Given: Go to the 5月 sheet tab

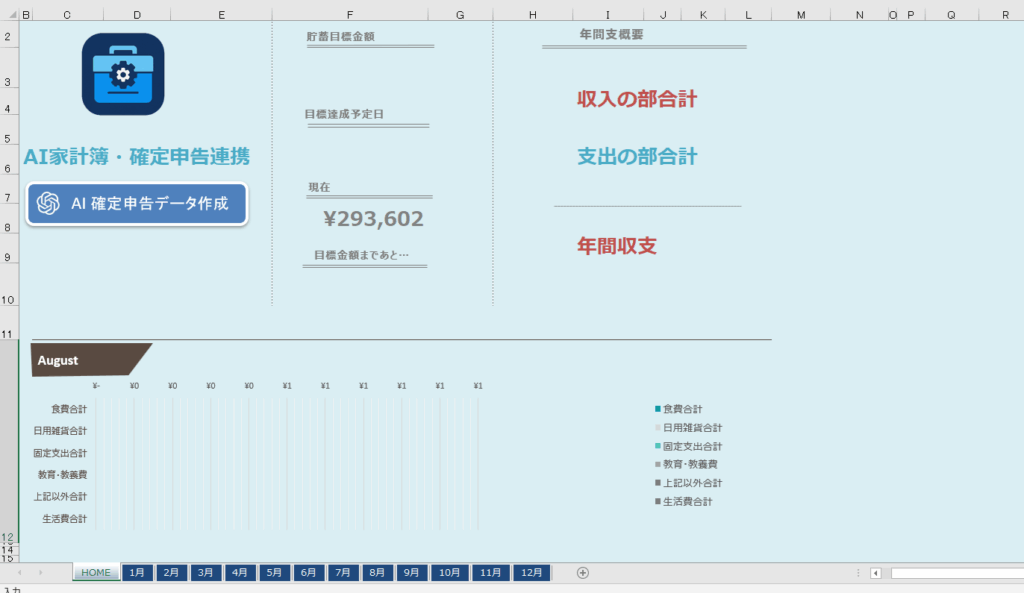Looking at the screenshot, I should [274, 573].
